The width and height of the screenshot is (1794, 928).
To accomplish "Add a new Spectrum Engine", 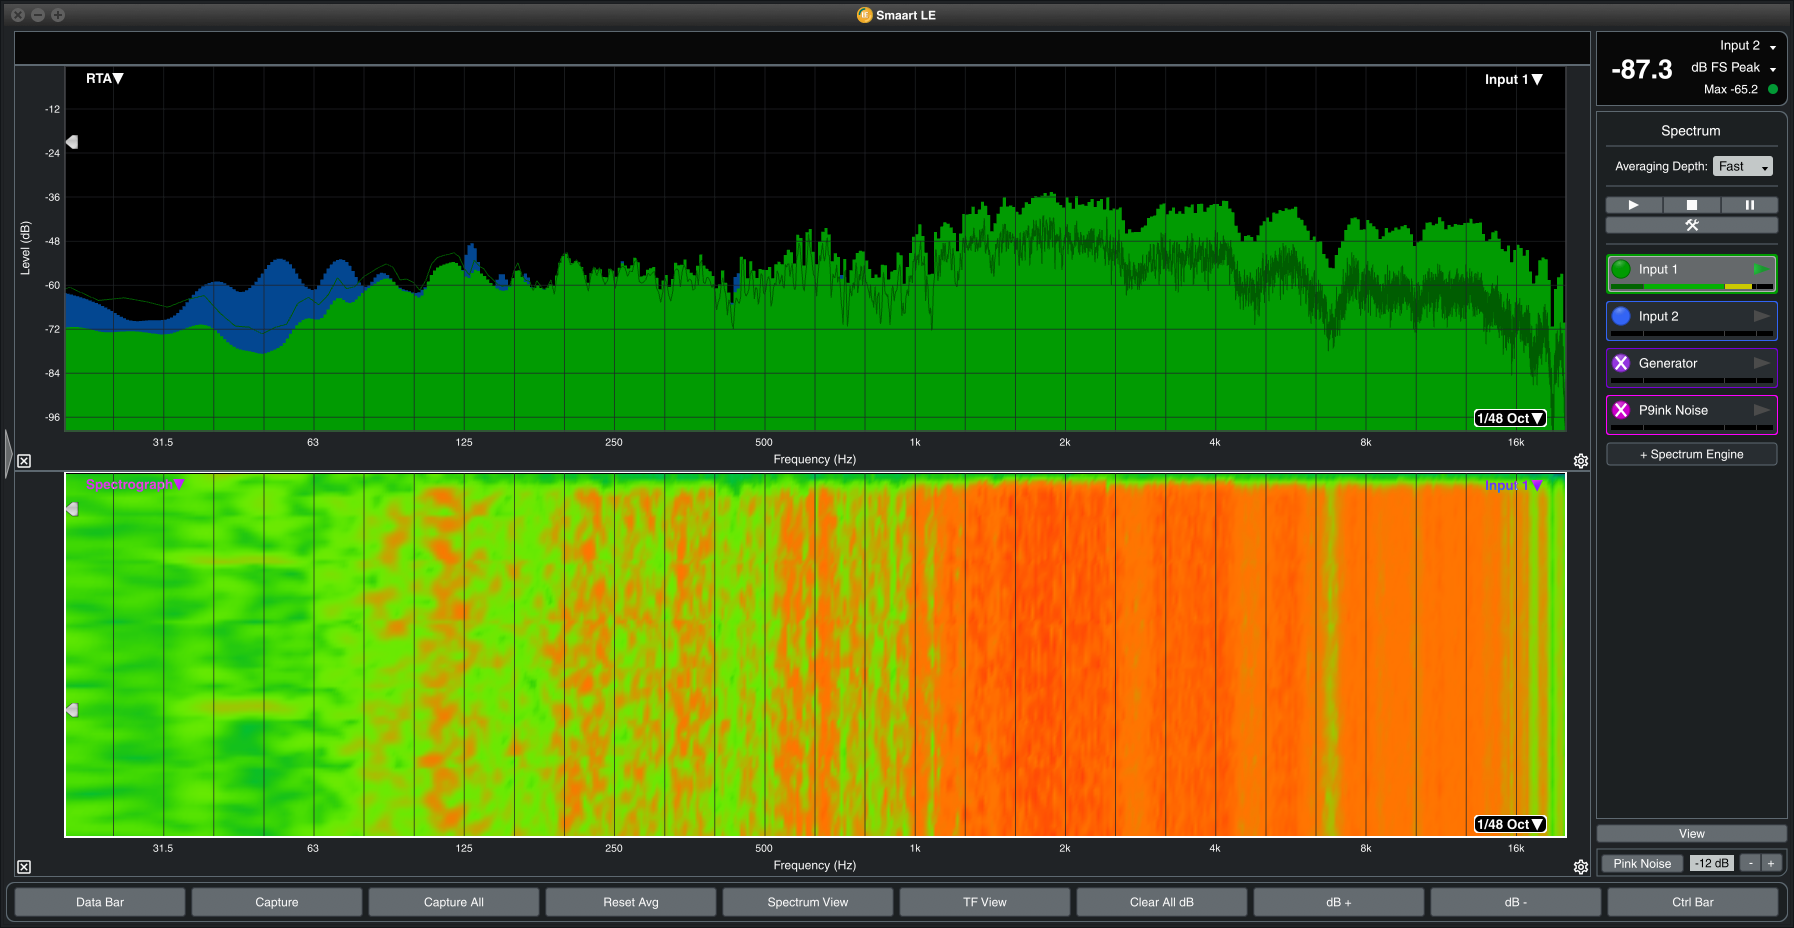I will click(1692, 454).
